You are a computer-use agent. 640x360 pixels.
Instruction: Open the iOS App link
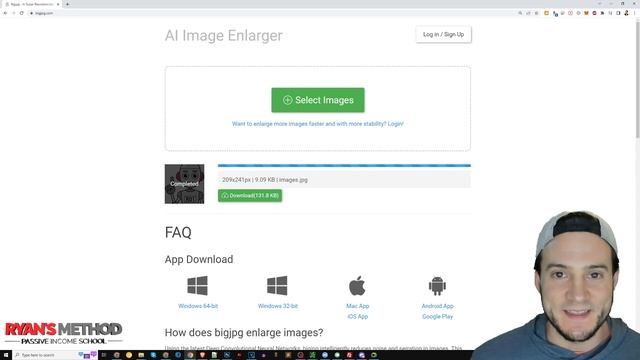358,317
